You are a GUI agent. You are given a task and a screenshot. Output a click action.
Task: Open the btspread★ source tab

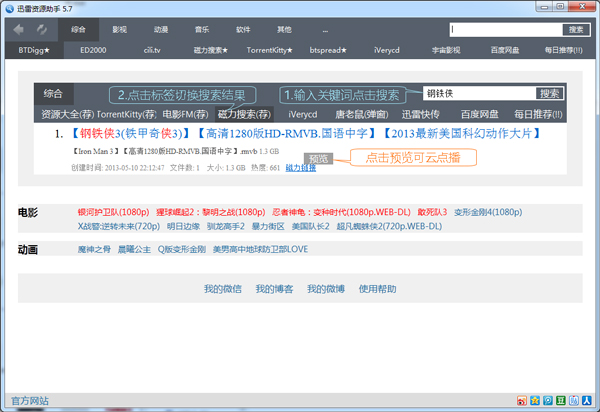(x=328, y=50)
